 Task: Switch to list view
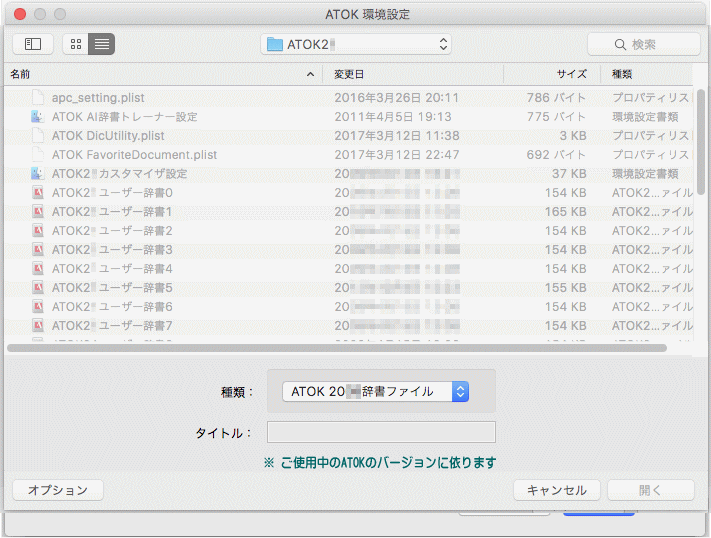[x=102, y=44]
